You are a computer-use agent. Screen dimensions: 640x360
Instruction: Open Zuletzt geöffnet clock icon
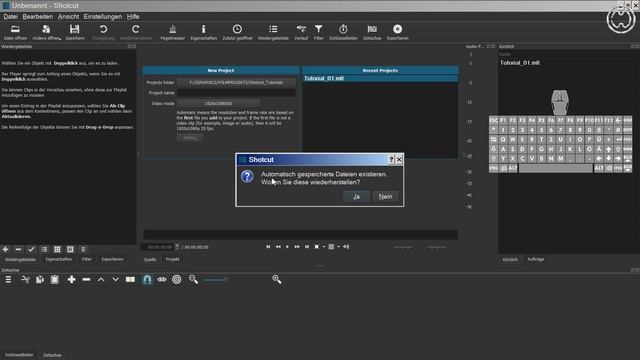[237, 32]
